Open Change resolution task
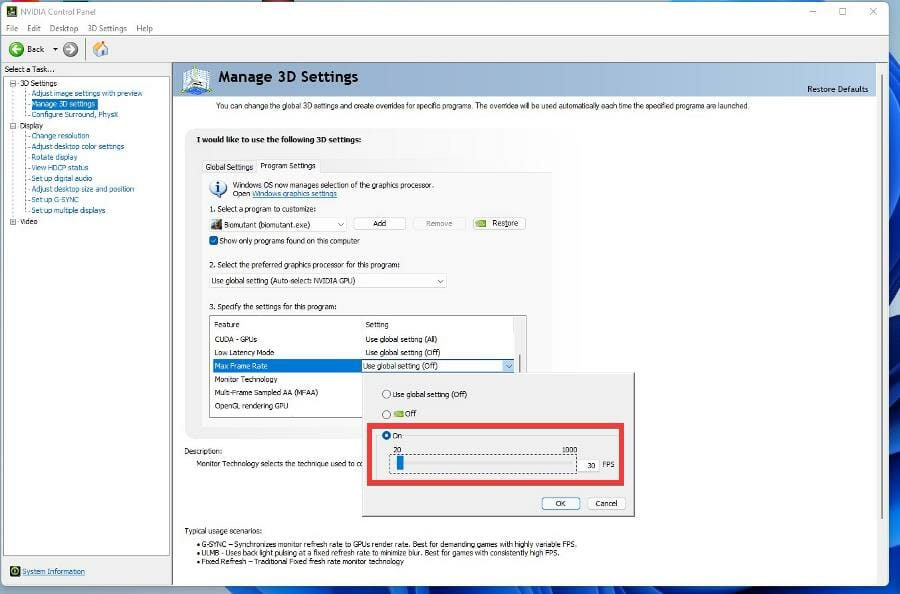The width and height of the screenshot is (900, 594). tap(60, 136)
